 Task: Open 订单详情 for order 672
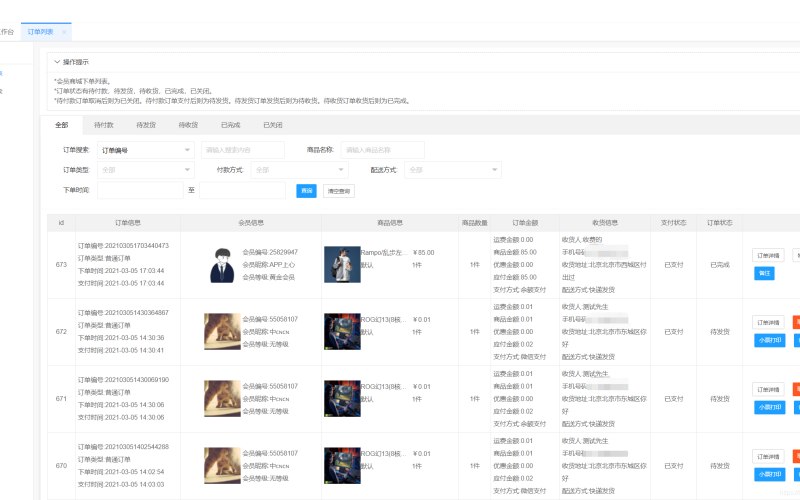tap(768, 322)
